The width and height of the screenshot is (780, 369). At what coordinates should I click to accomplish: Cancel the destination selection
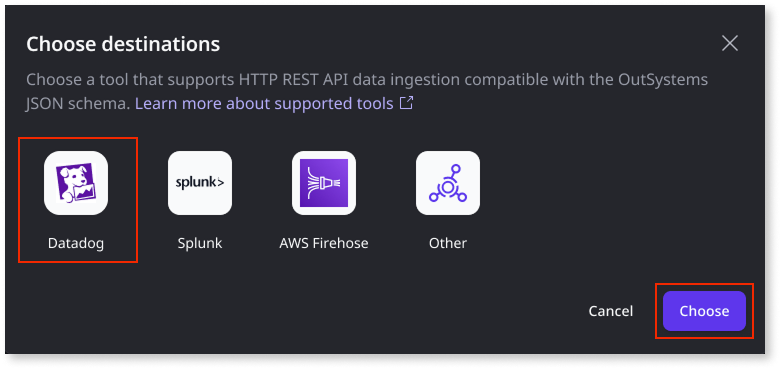(610, 311)
